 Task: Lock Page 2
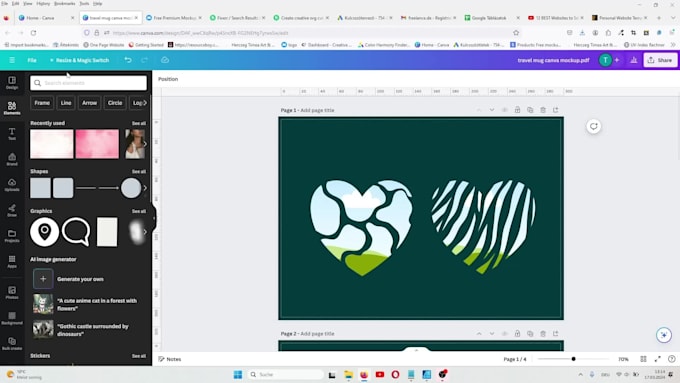point(517,334)
